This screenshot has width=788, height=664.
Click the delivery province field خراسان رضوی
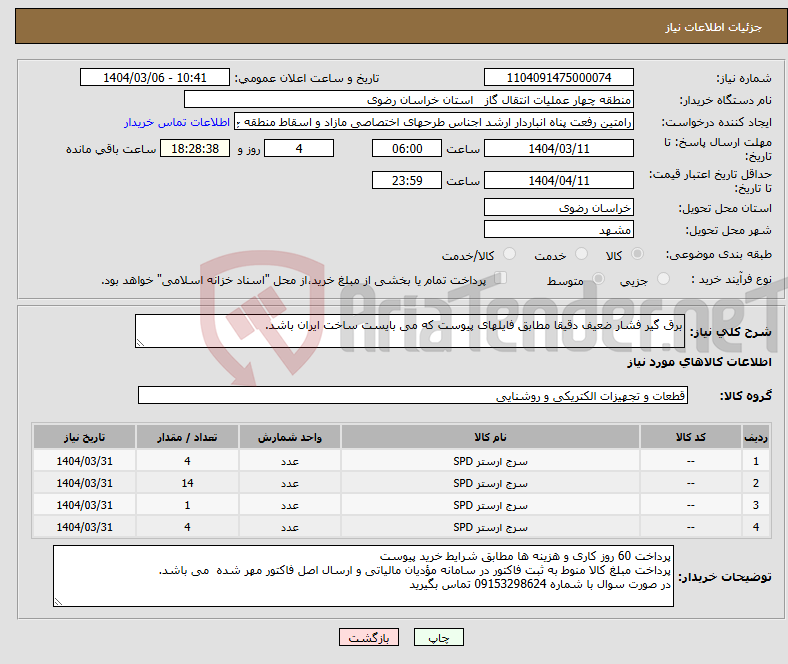click(559, 207)
